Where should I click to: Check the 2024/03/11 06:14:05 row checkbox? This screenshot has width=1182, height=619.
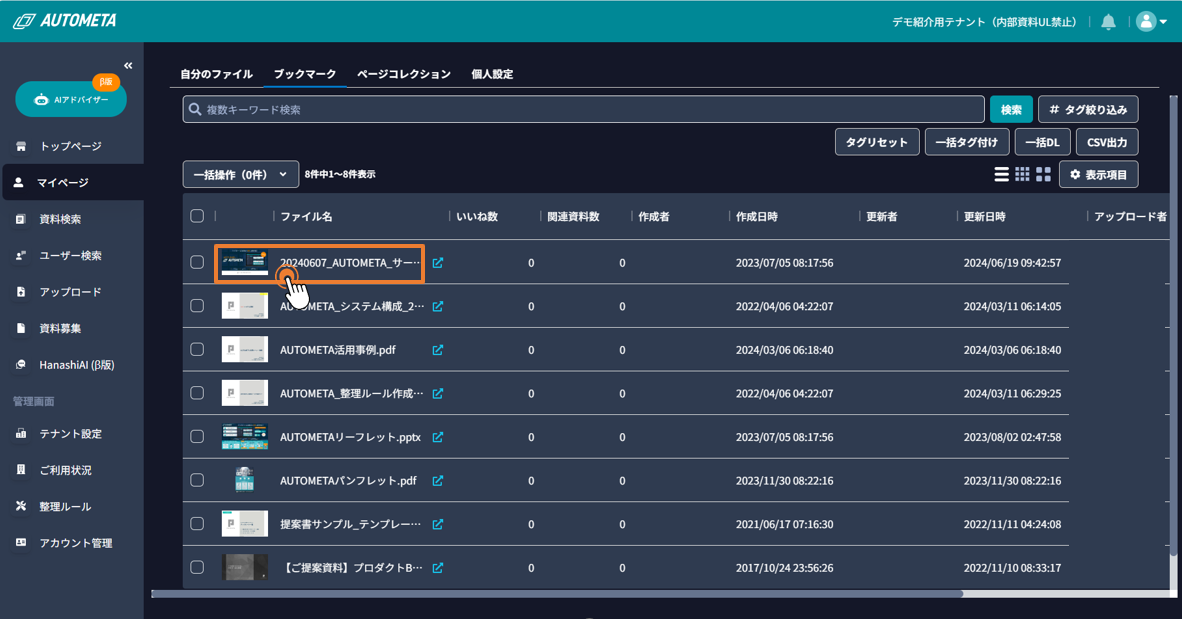pos(198,306)
